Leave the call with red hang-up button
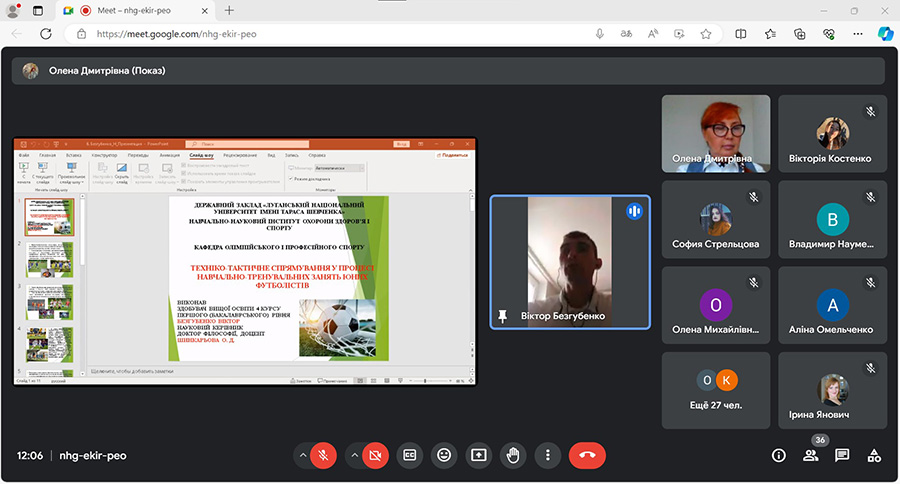900x484 pixels. click(x=587, y=455)
